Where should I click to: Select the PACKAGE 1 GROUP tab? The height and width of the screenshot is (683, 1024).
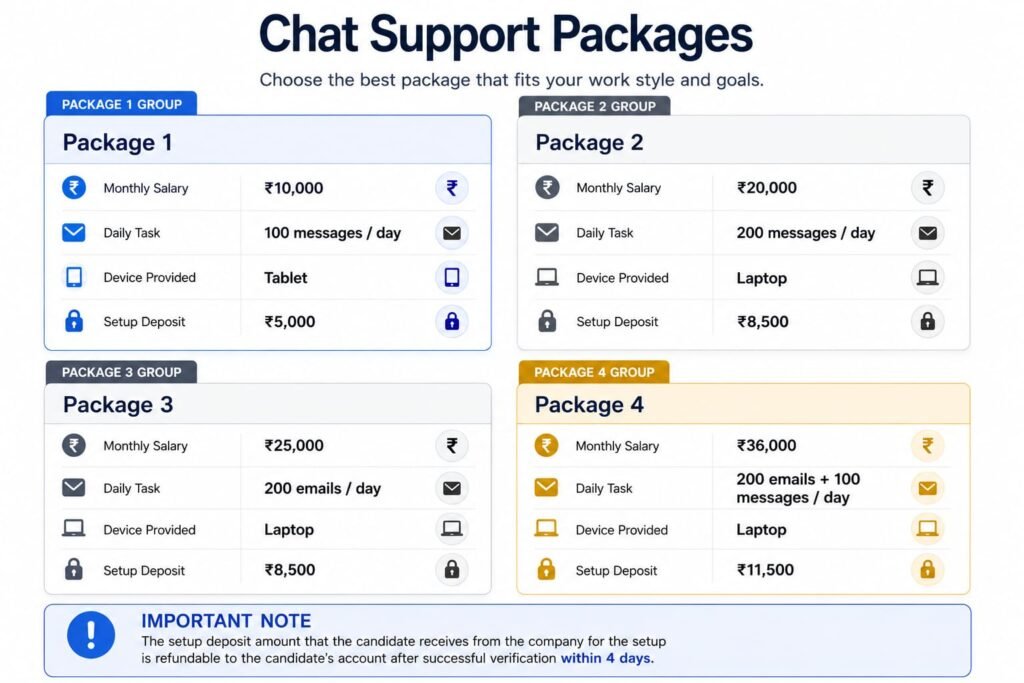tap(121, 104)
